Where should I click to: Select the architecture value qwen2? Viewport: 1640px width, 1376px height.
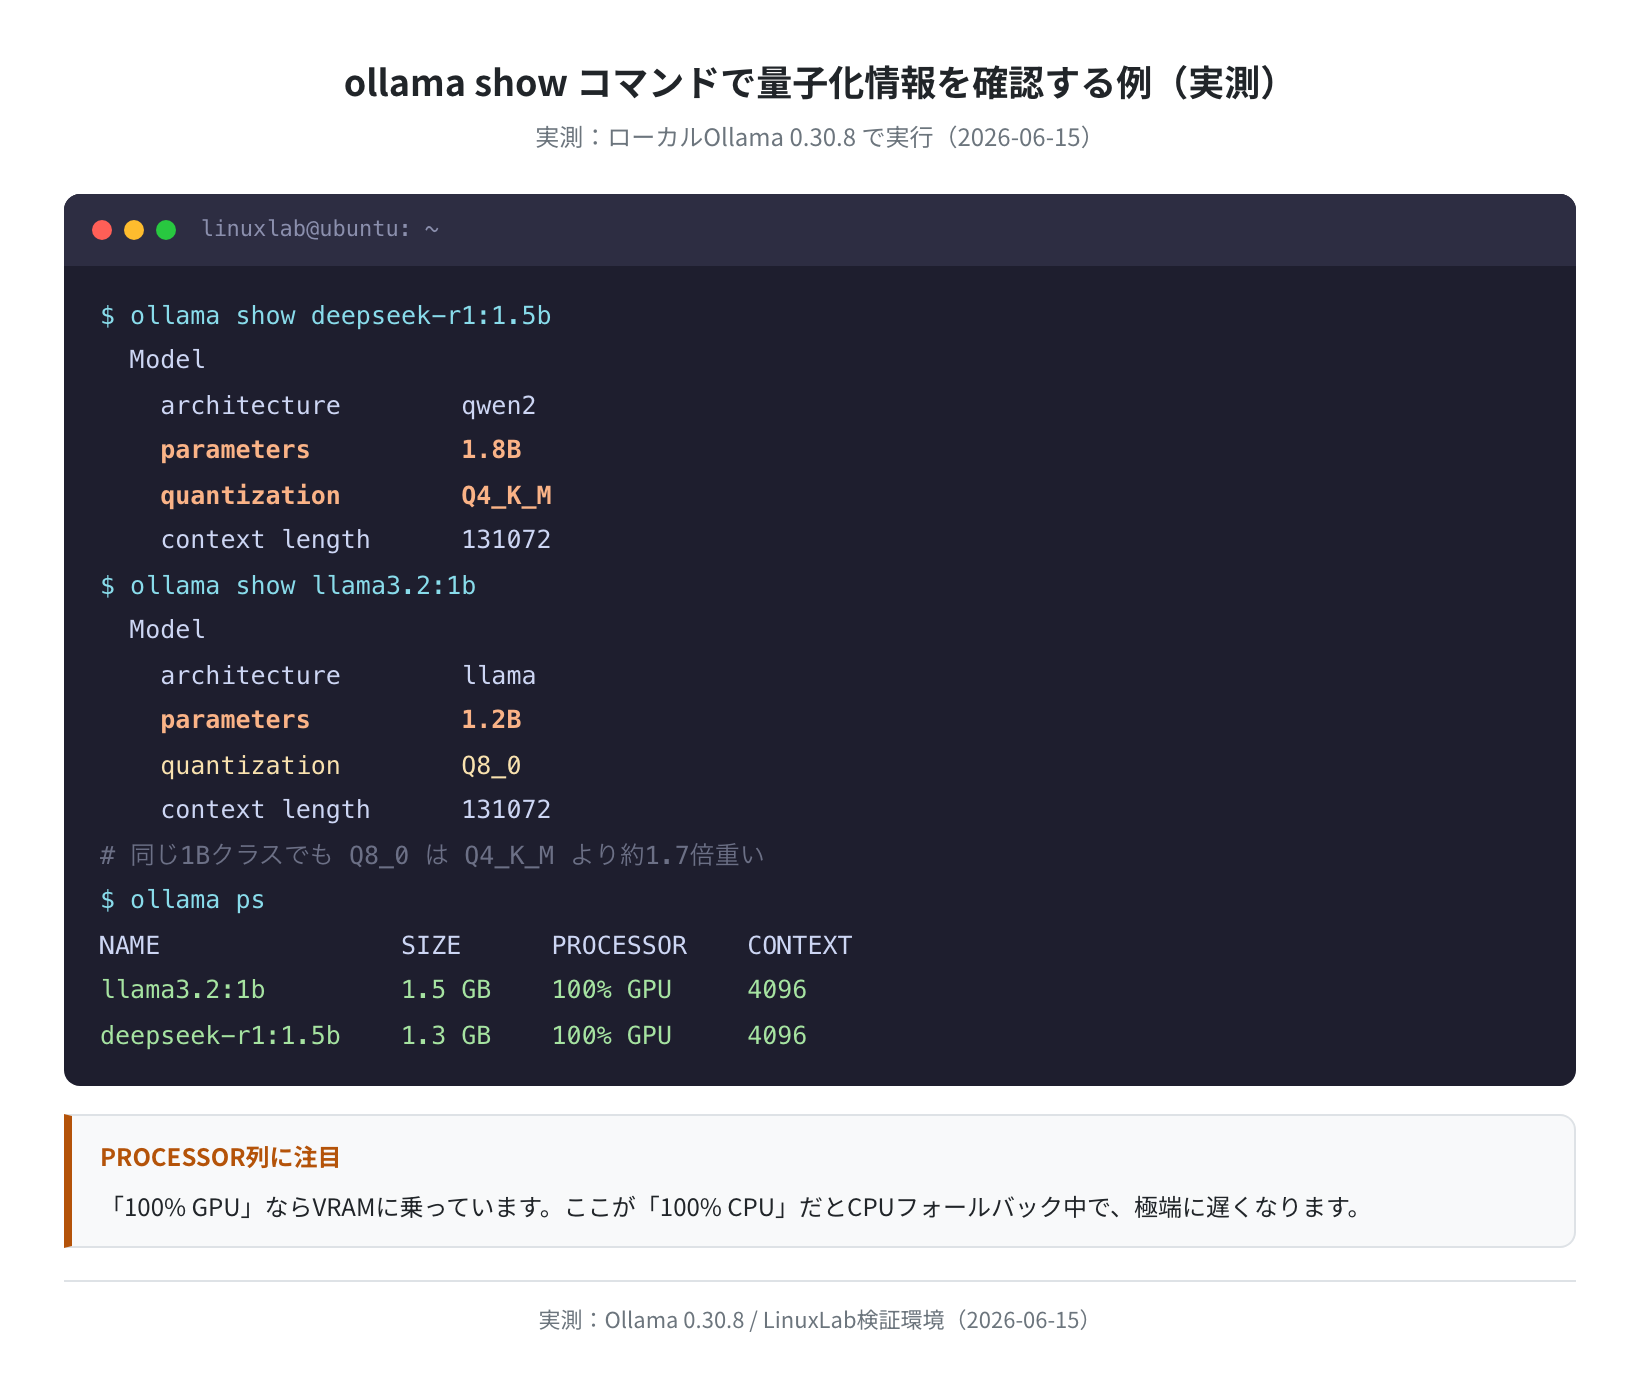click(x=499, y=406)
